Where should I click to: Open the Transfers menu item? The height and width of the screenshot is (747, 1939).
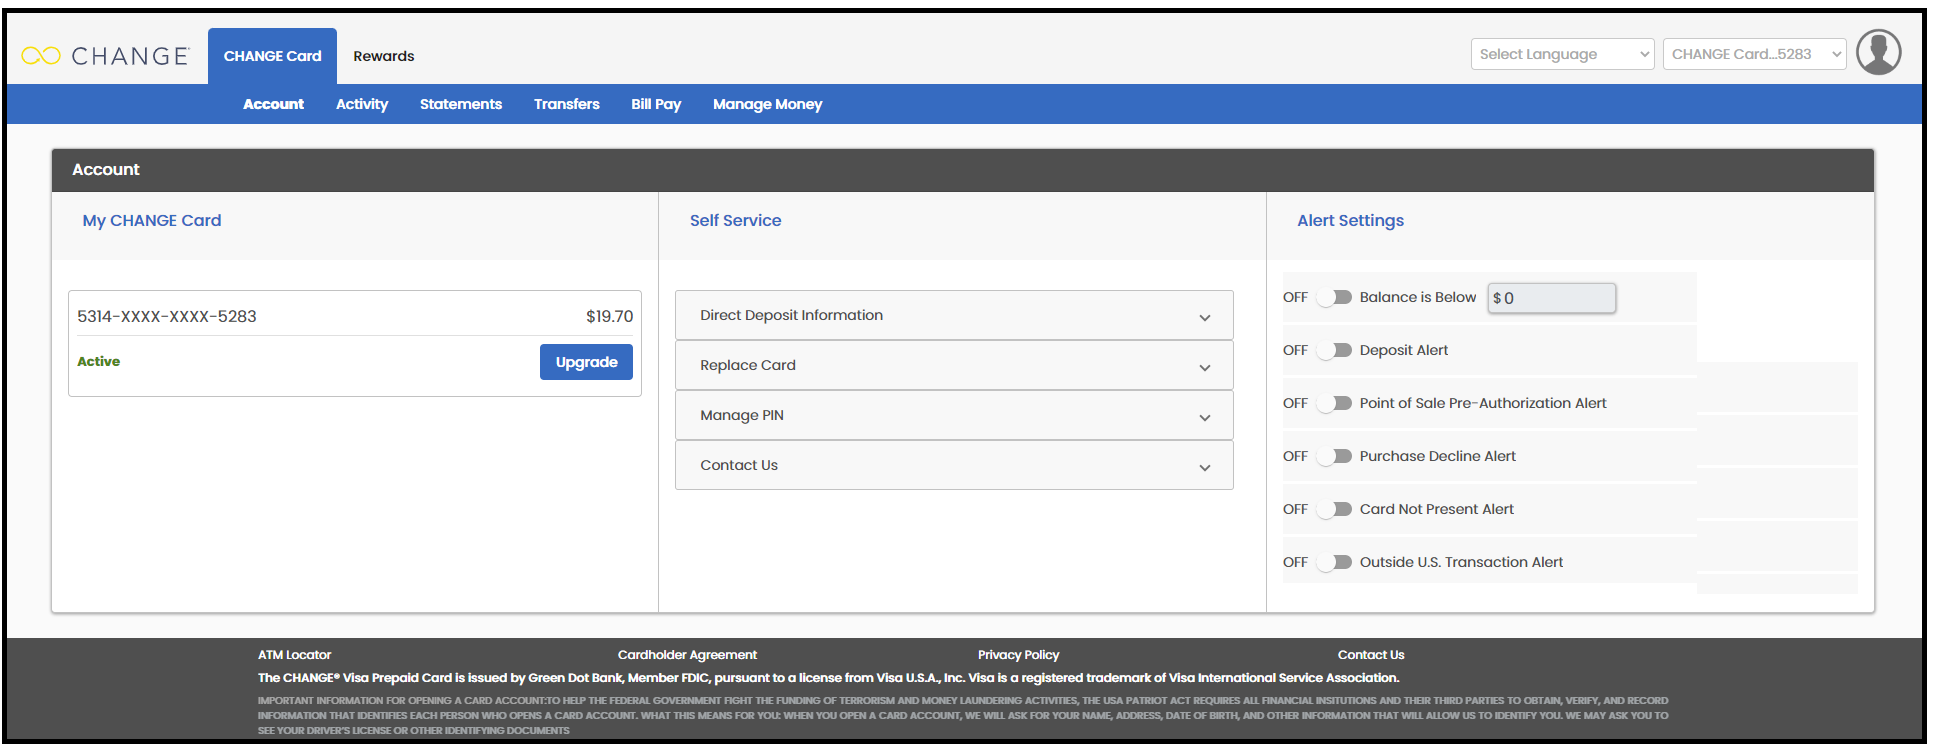click(x=567, y=104)
